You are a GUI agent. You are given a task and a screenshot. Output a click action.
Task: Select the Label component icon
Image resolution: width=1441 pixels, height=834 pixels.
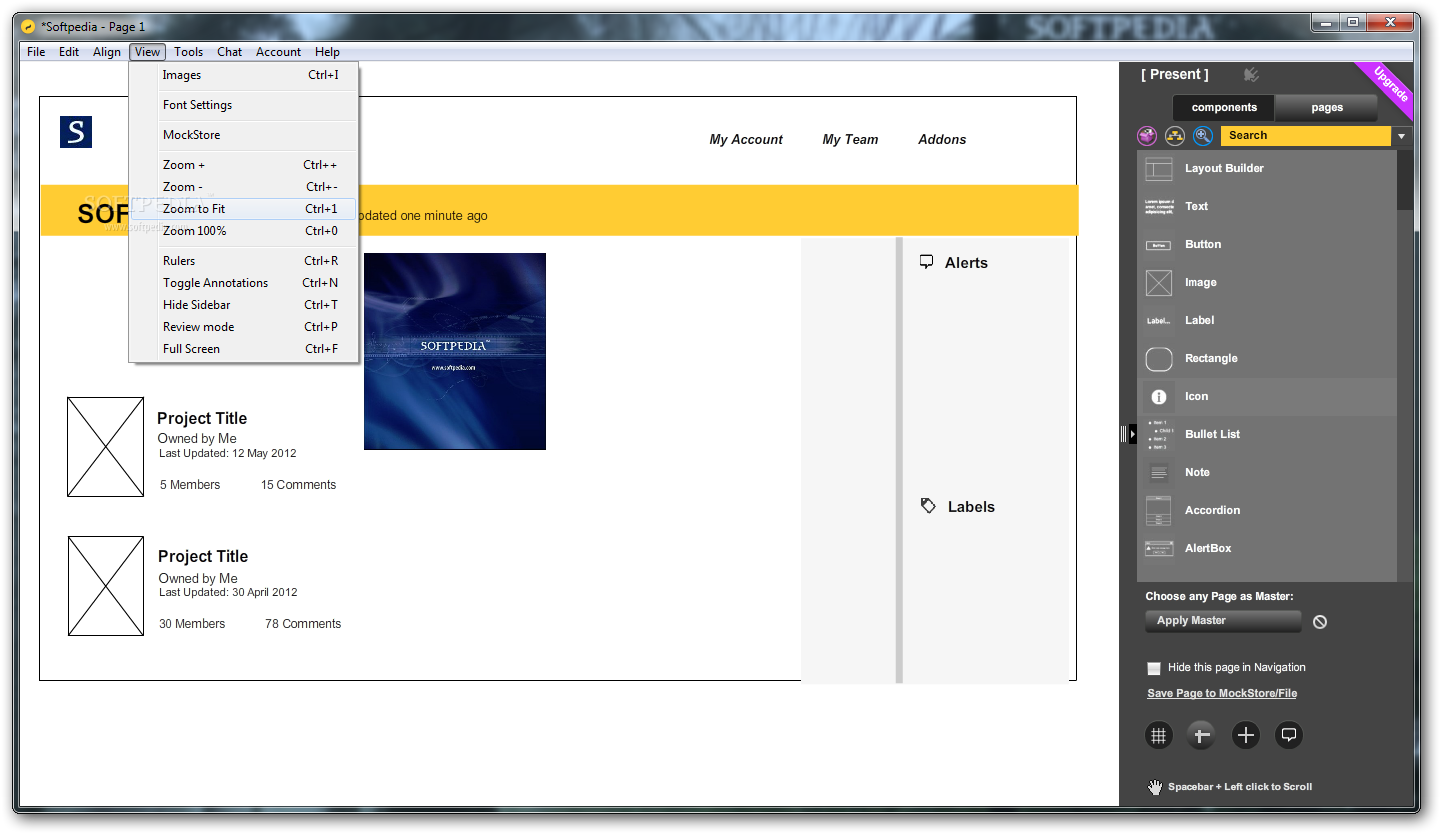pos(1159,321)
